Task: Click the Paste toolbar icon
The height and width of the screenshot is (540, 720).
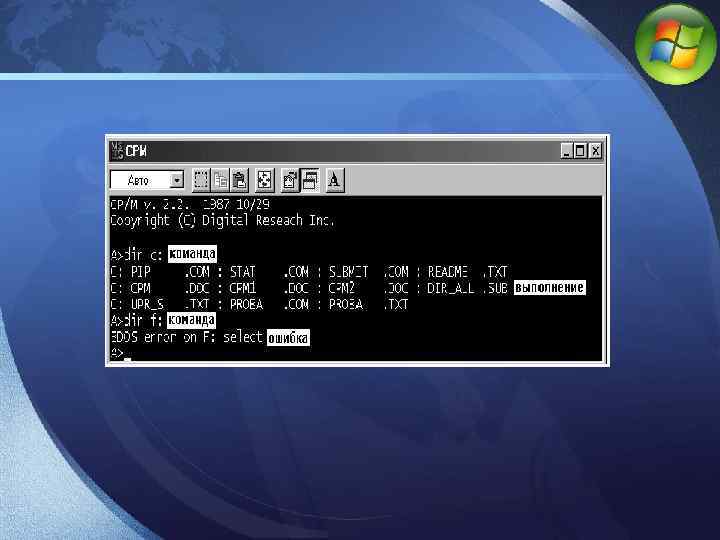Action: tap(239, 180)
